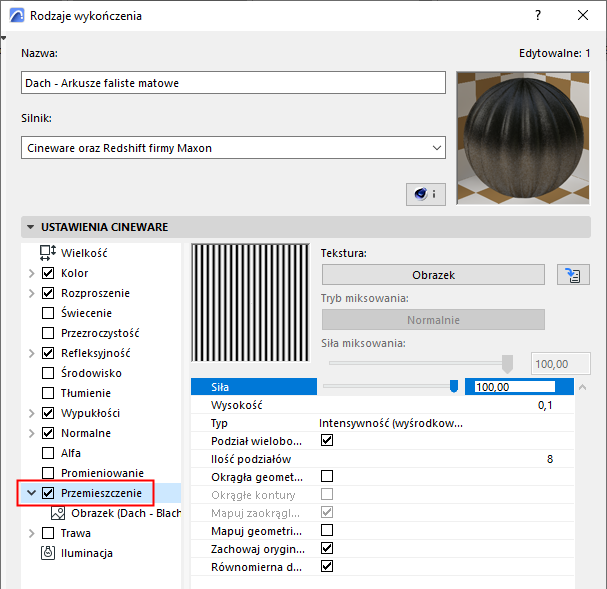Expand the Kolor tree item
This screenshot has height=589, width=607.
pos(32,273)
